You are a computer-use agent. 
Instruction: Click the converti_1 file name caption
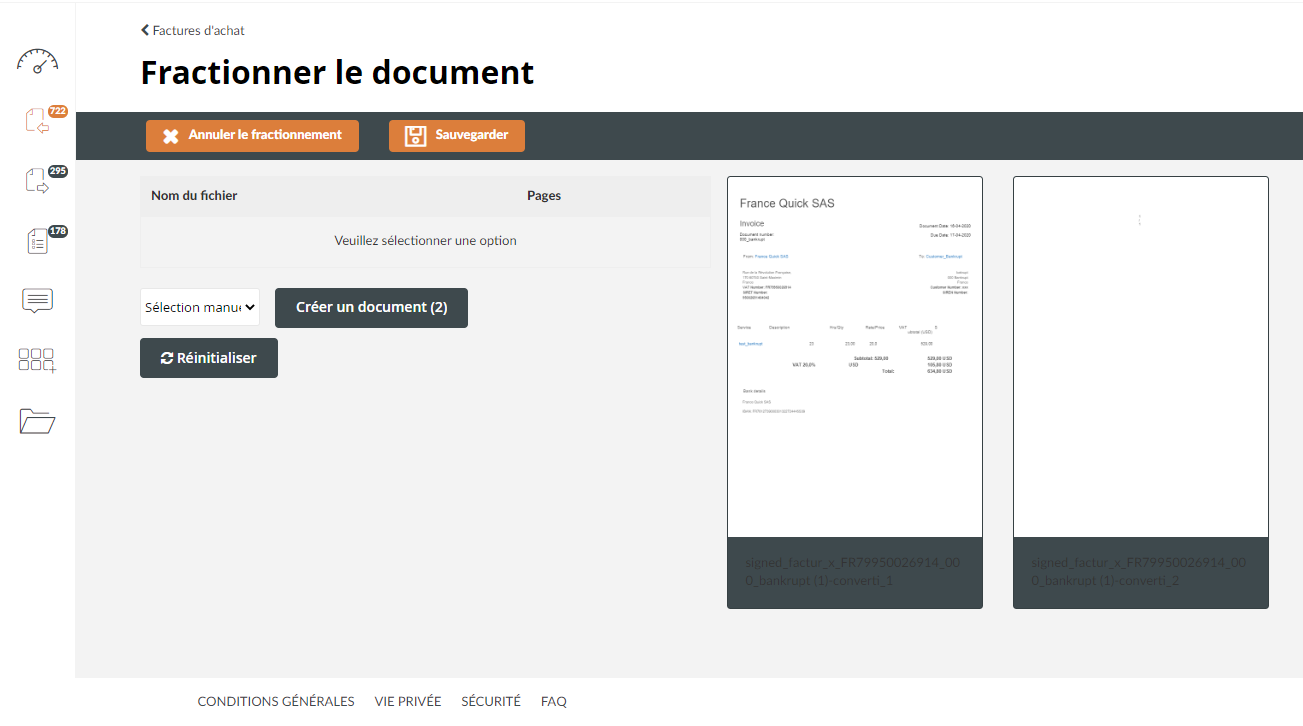pos(853,572)
